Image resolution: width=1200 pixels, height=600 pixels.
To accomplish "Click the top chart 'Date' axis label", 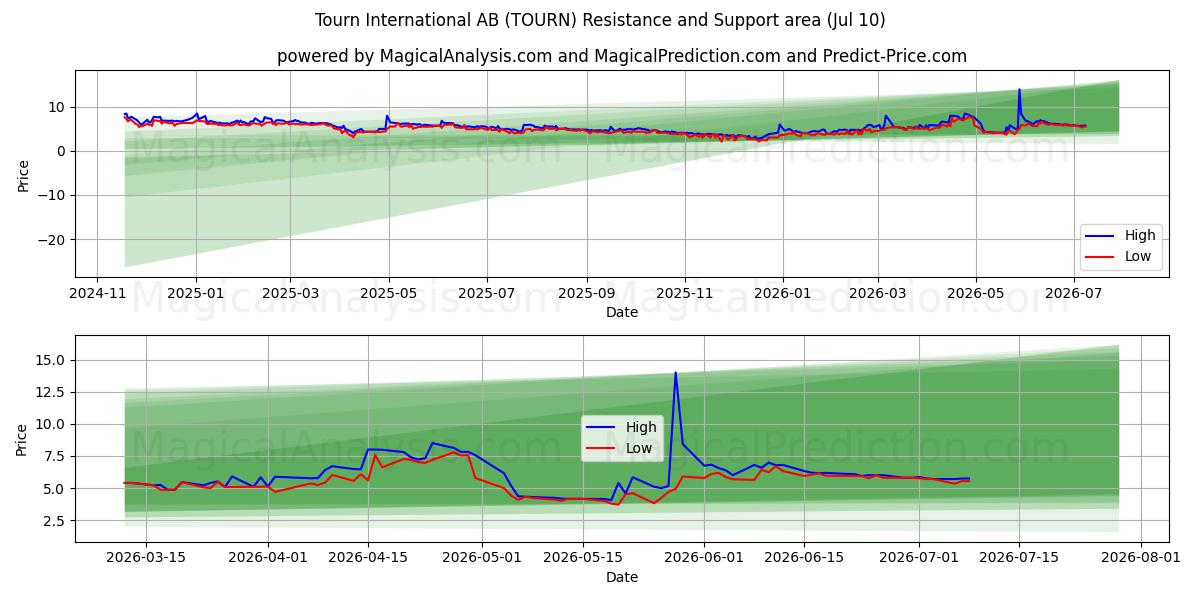I will [622, 312].
